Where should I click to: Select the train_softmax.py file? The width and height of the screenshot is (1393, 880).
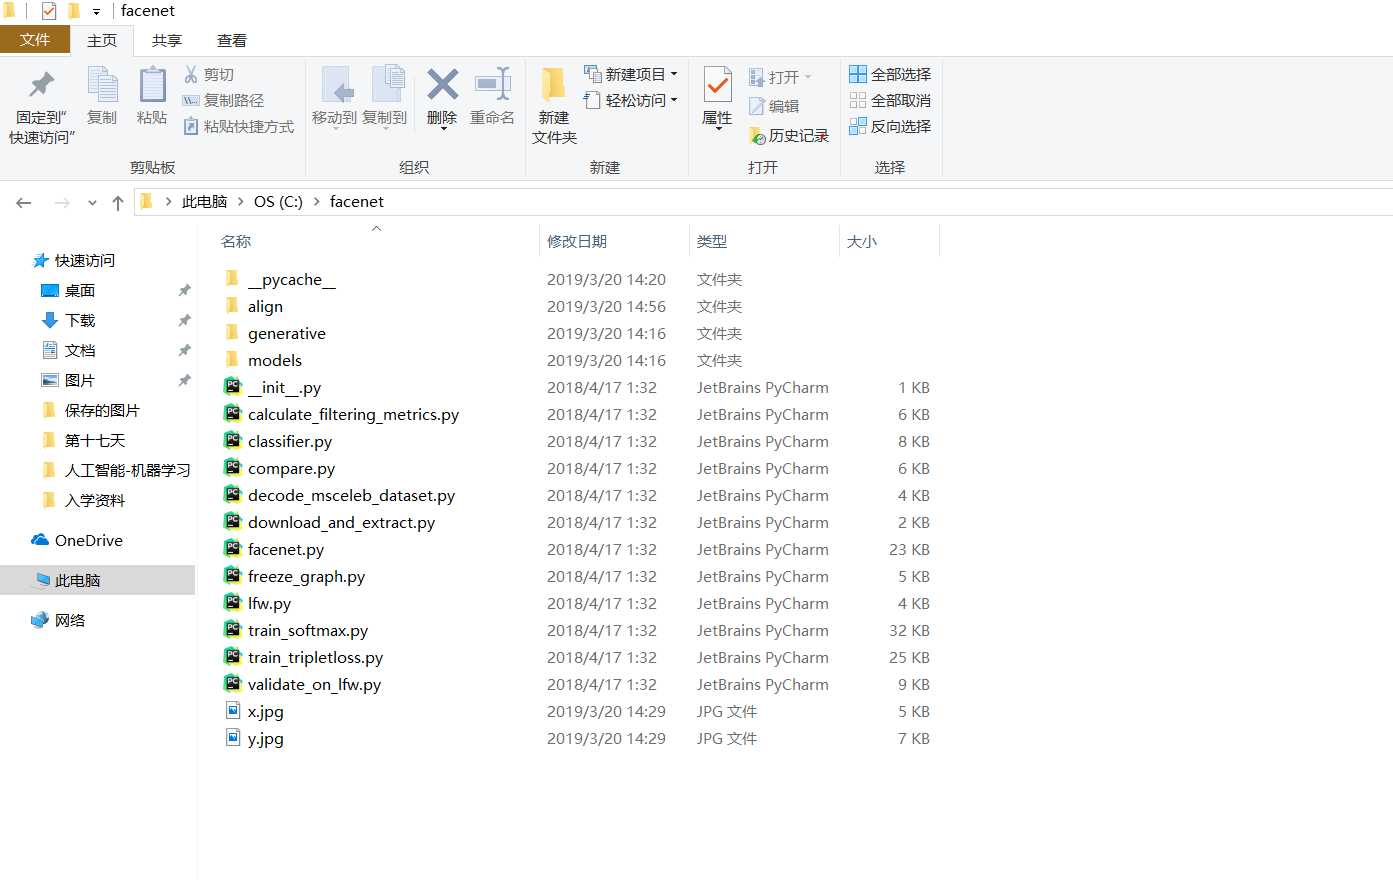308,630
